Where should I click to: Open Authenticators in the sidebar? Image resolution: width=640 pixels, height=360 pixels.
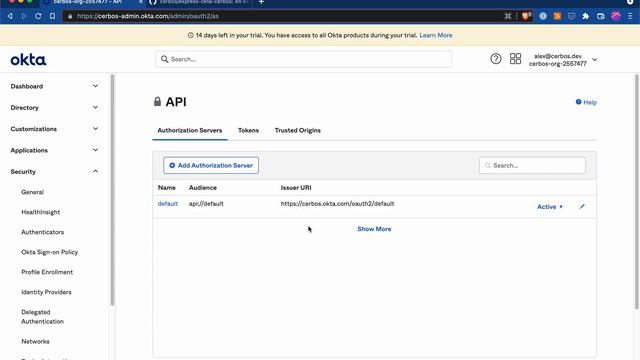[42, 232]
